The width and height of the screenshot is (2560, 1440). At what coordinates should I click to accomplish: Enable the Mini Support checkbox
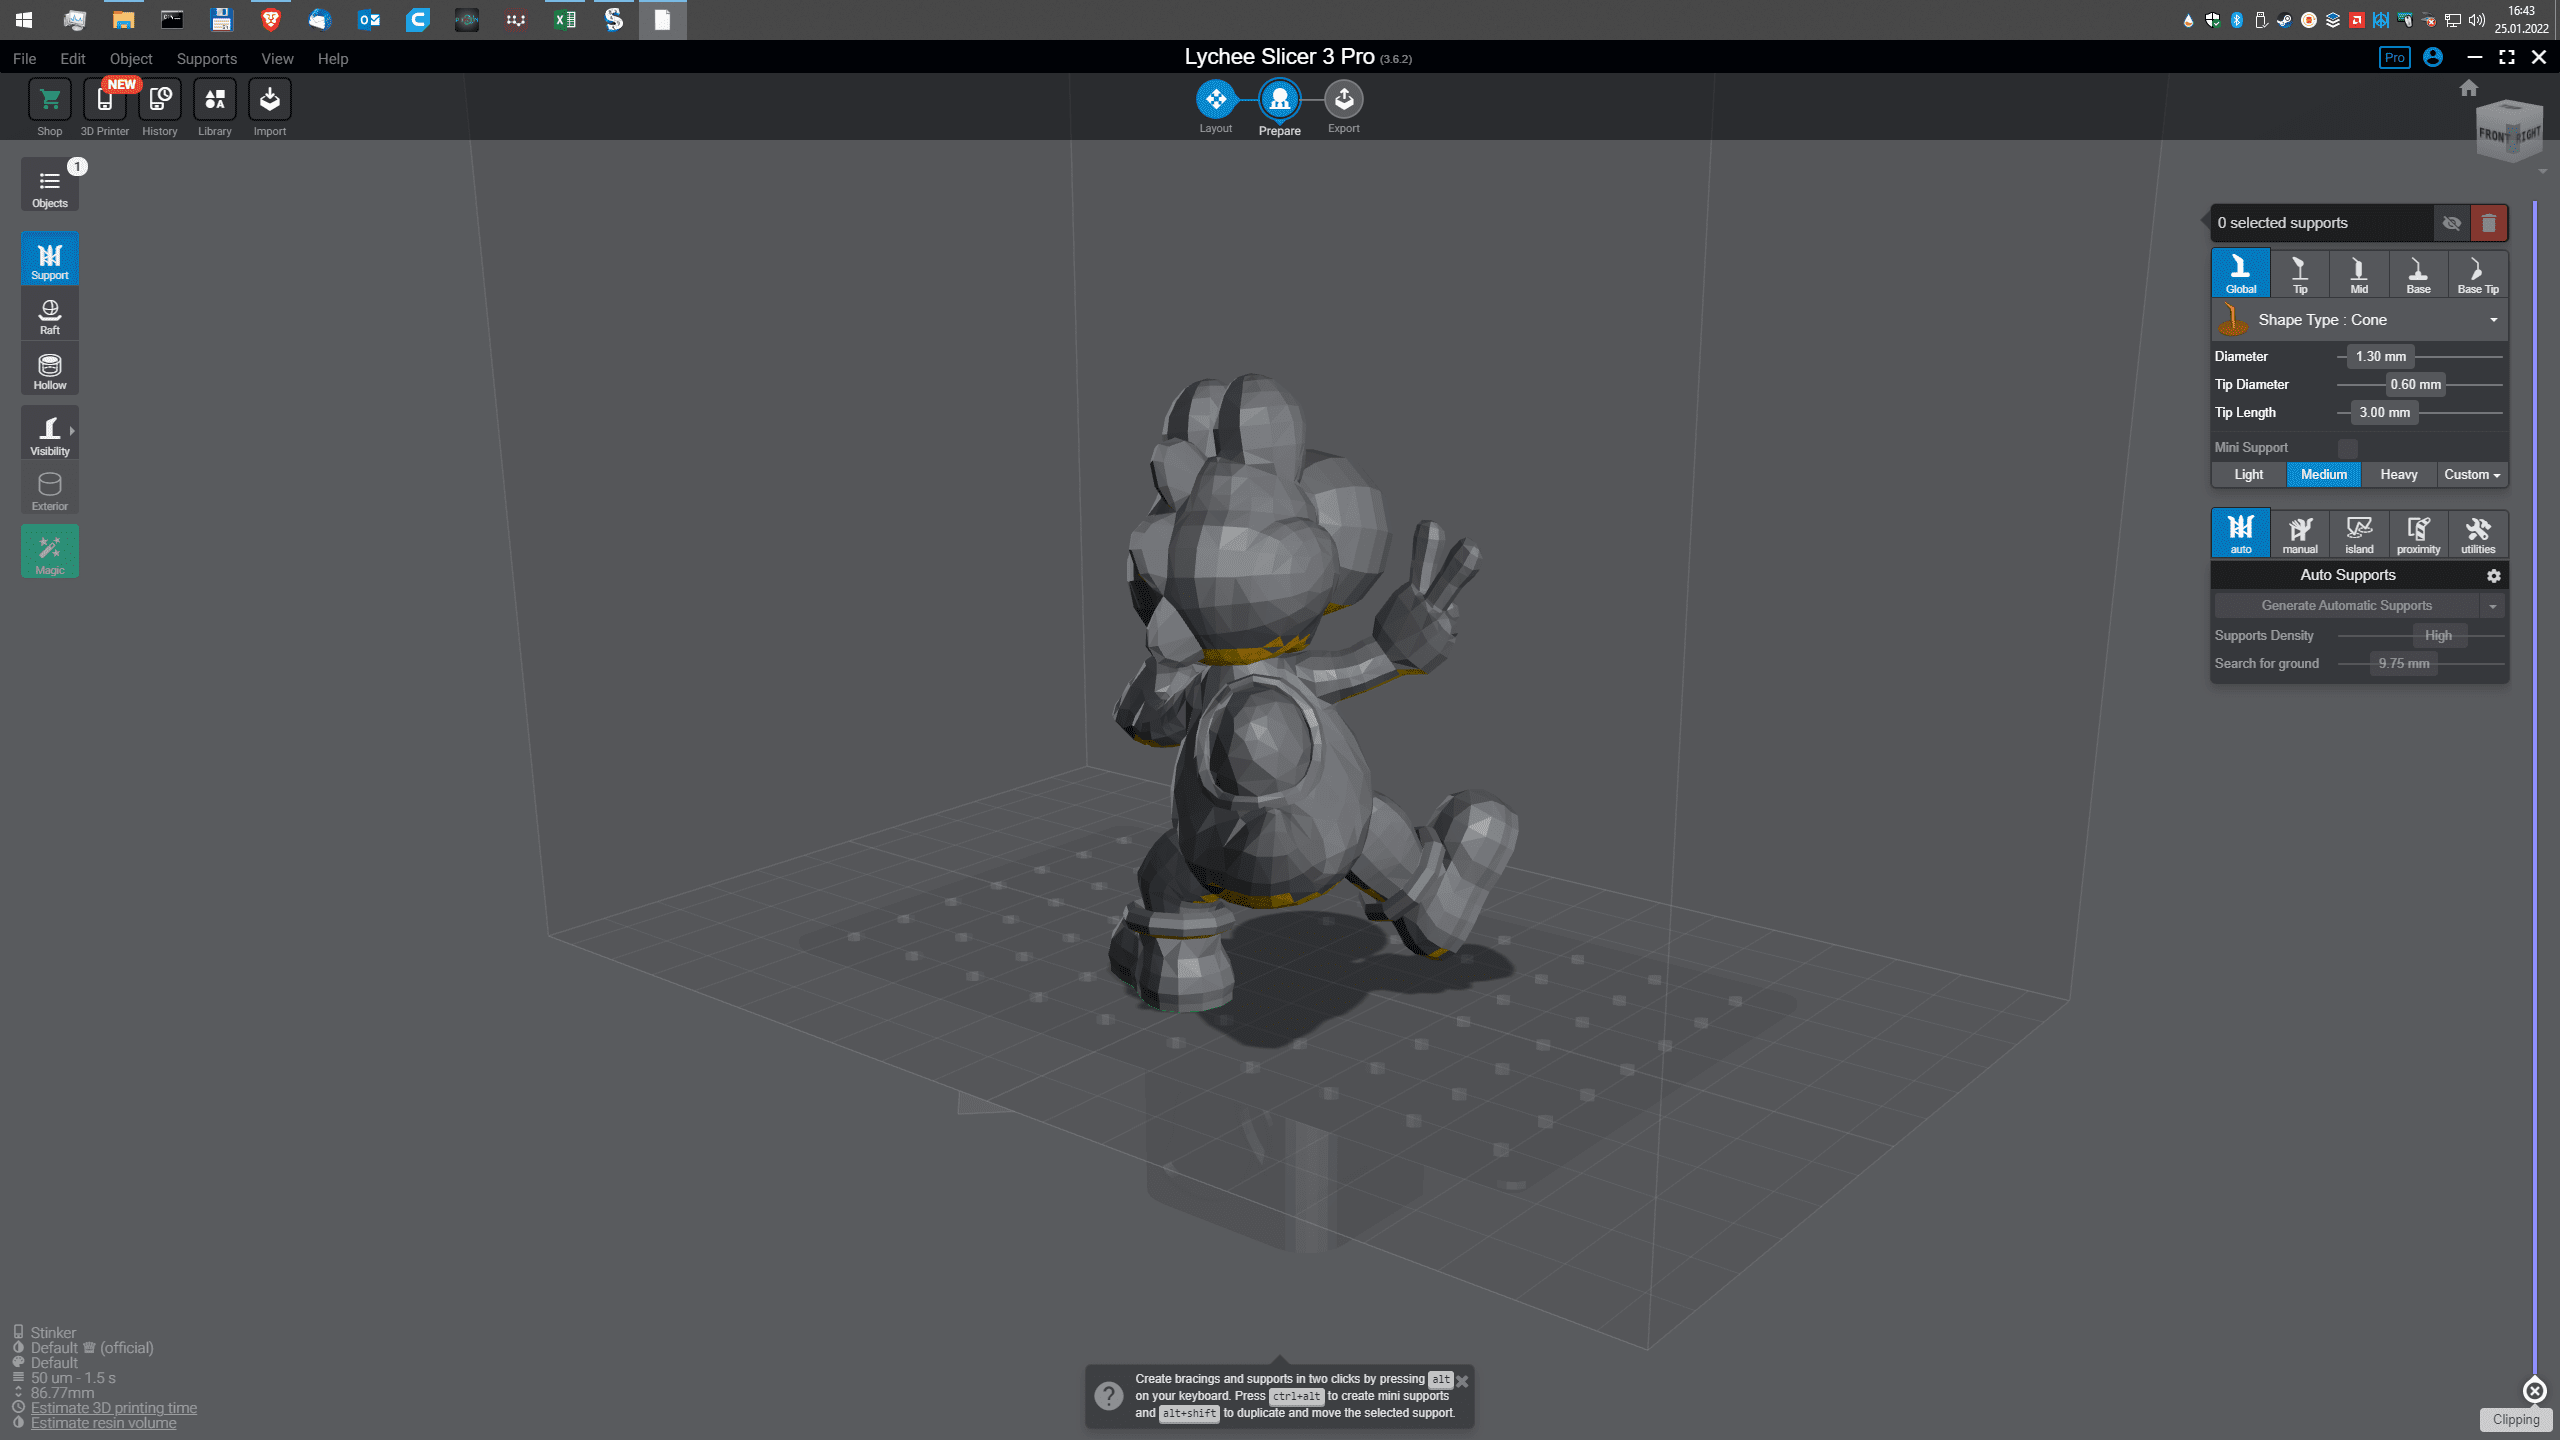[x=2347, y=448]
